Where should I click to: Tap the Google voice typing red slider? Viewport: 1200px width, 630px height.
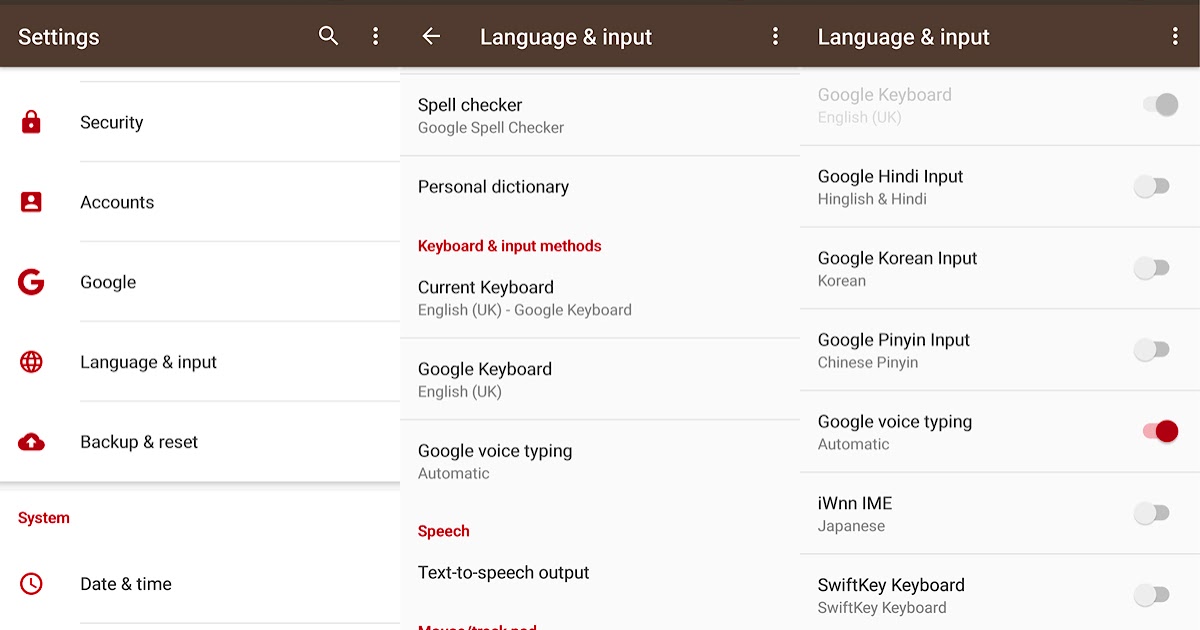[1158, 431]
